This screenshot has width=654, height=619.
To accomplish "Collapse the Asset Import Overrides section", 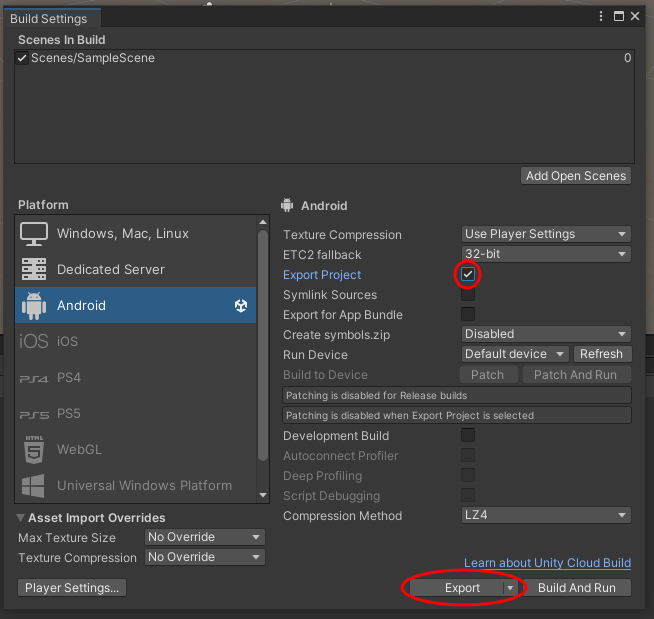I will coord(20,518).
